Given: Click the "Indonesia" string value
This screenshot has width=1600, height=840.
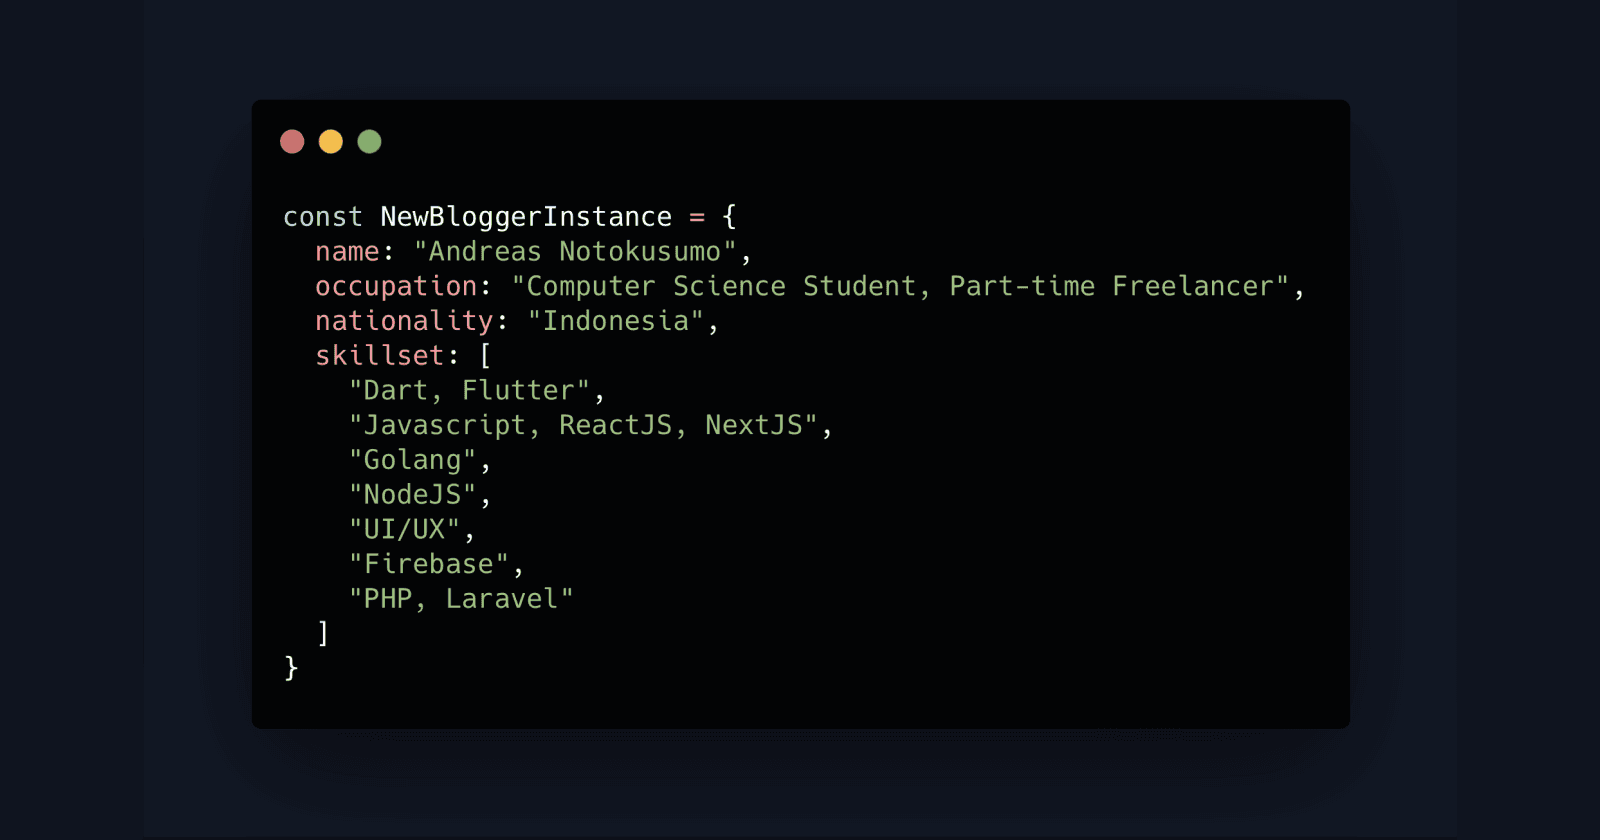Looking at the screenshot, I should 616,321.
